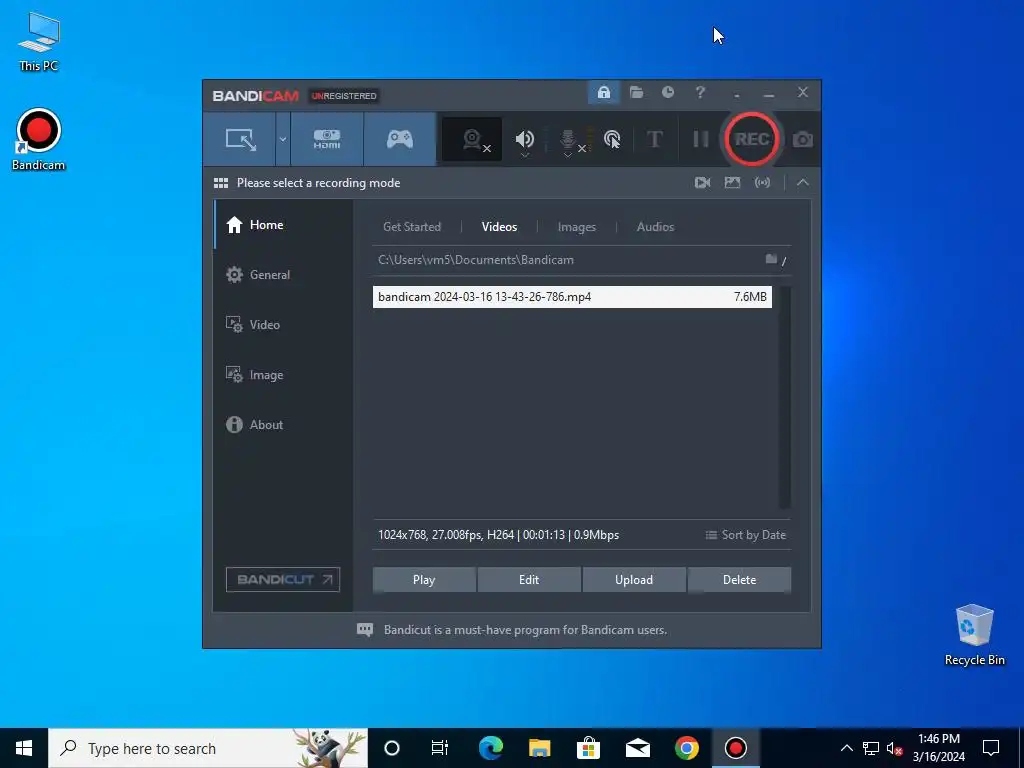Open Mail app from taskbar
The height and width of the screenshot is (768, 1024).
(637, 748)
